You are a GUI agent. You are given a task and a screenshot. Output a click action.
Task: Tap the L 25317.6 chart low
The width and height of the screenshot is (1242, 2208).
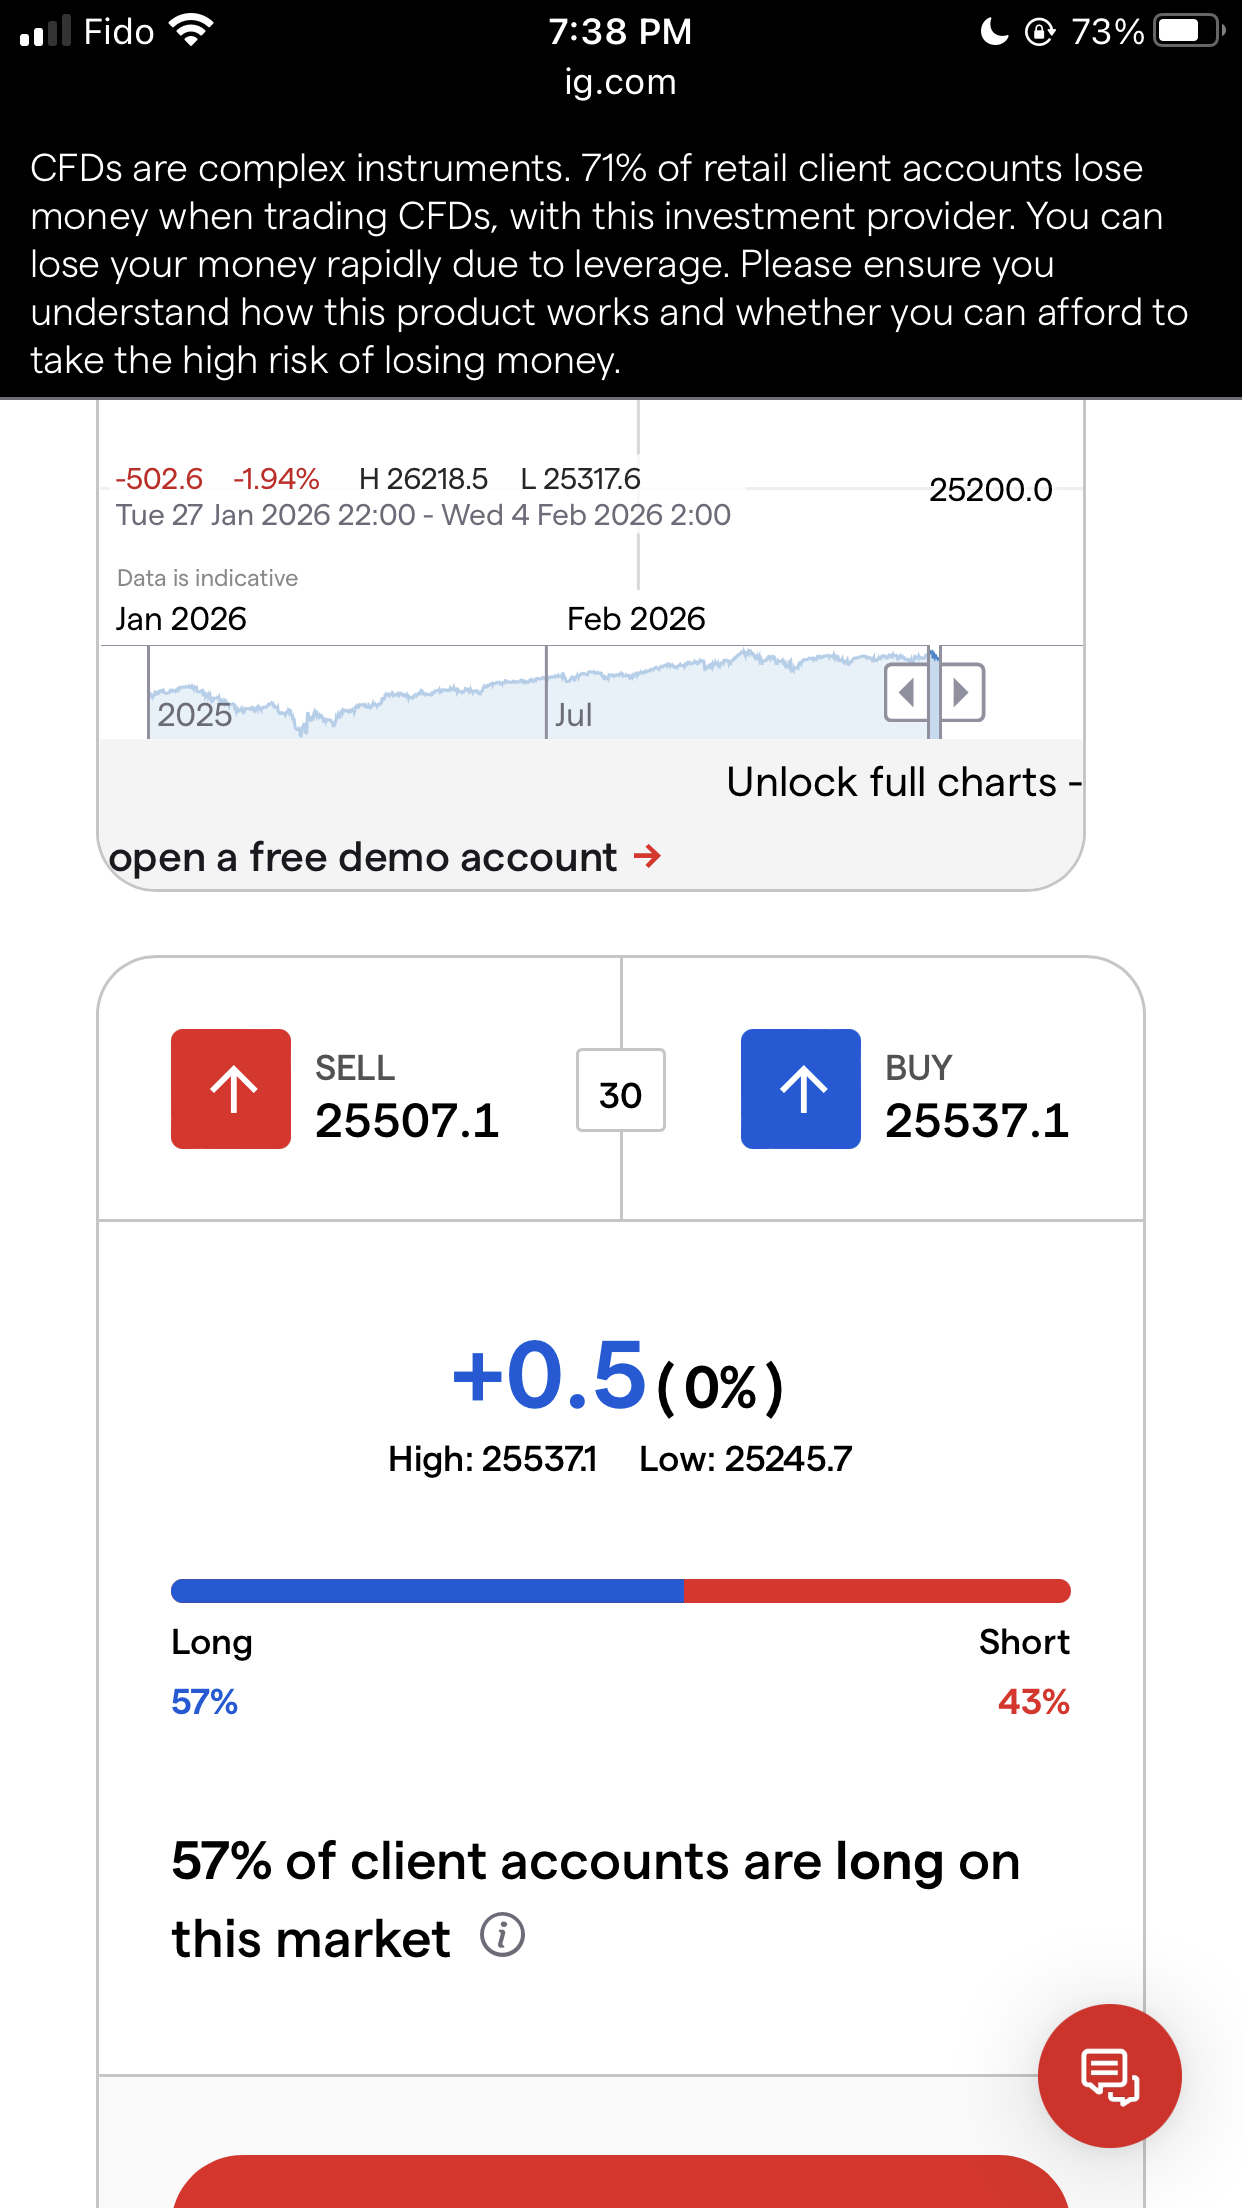pos(581,479)
